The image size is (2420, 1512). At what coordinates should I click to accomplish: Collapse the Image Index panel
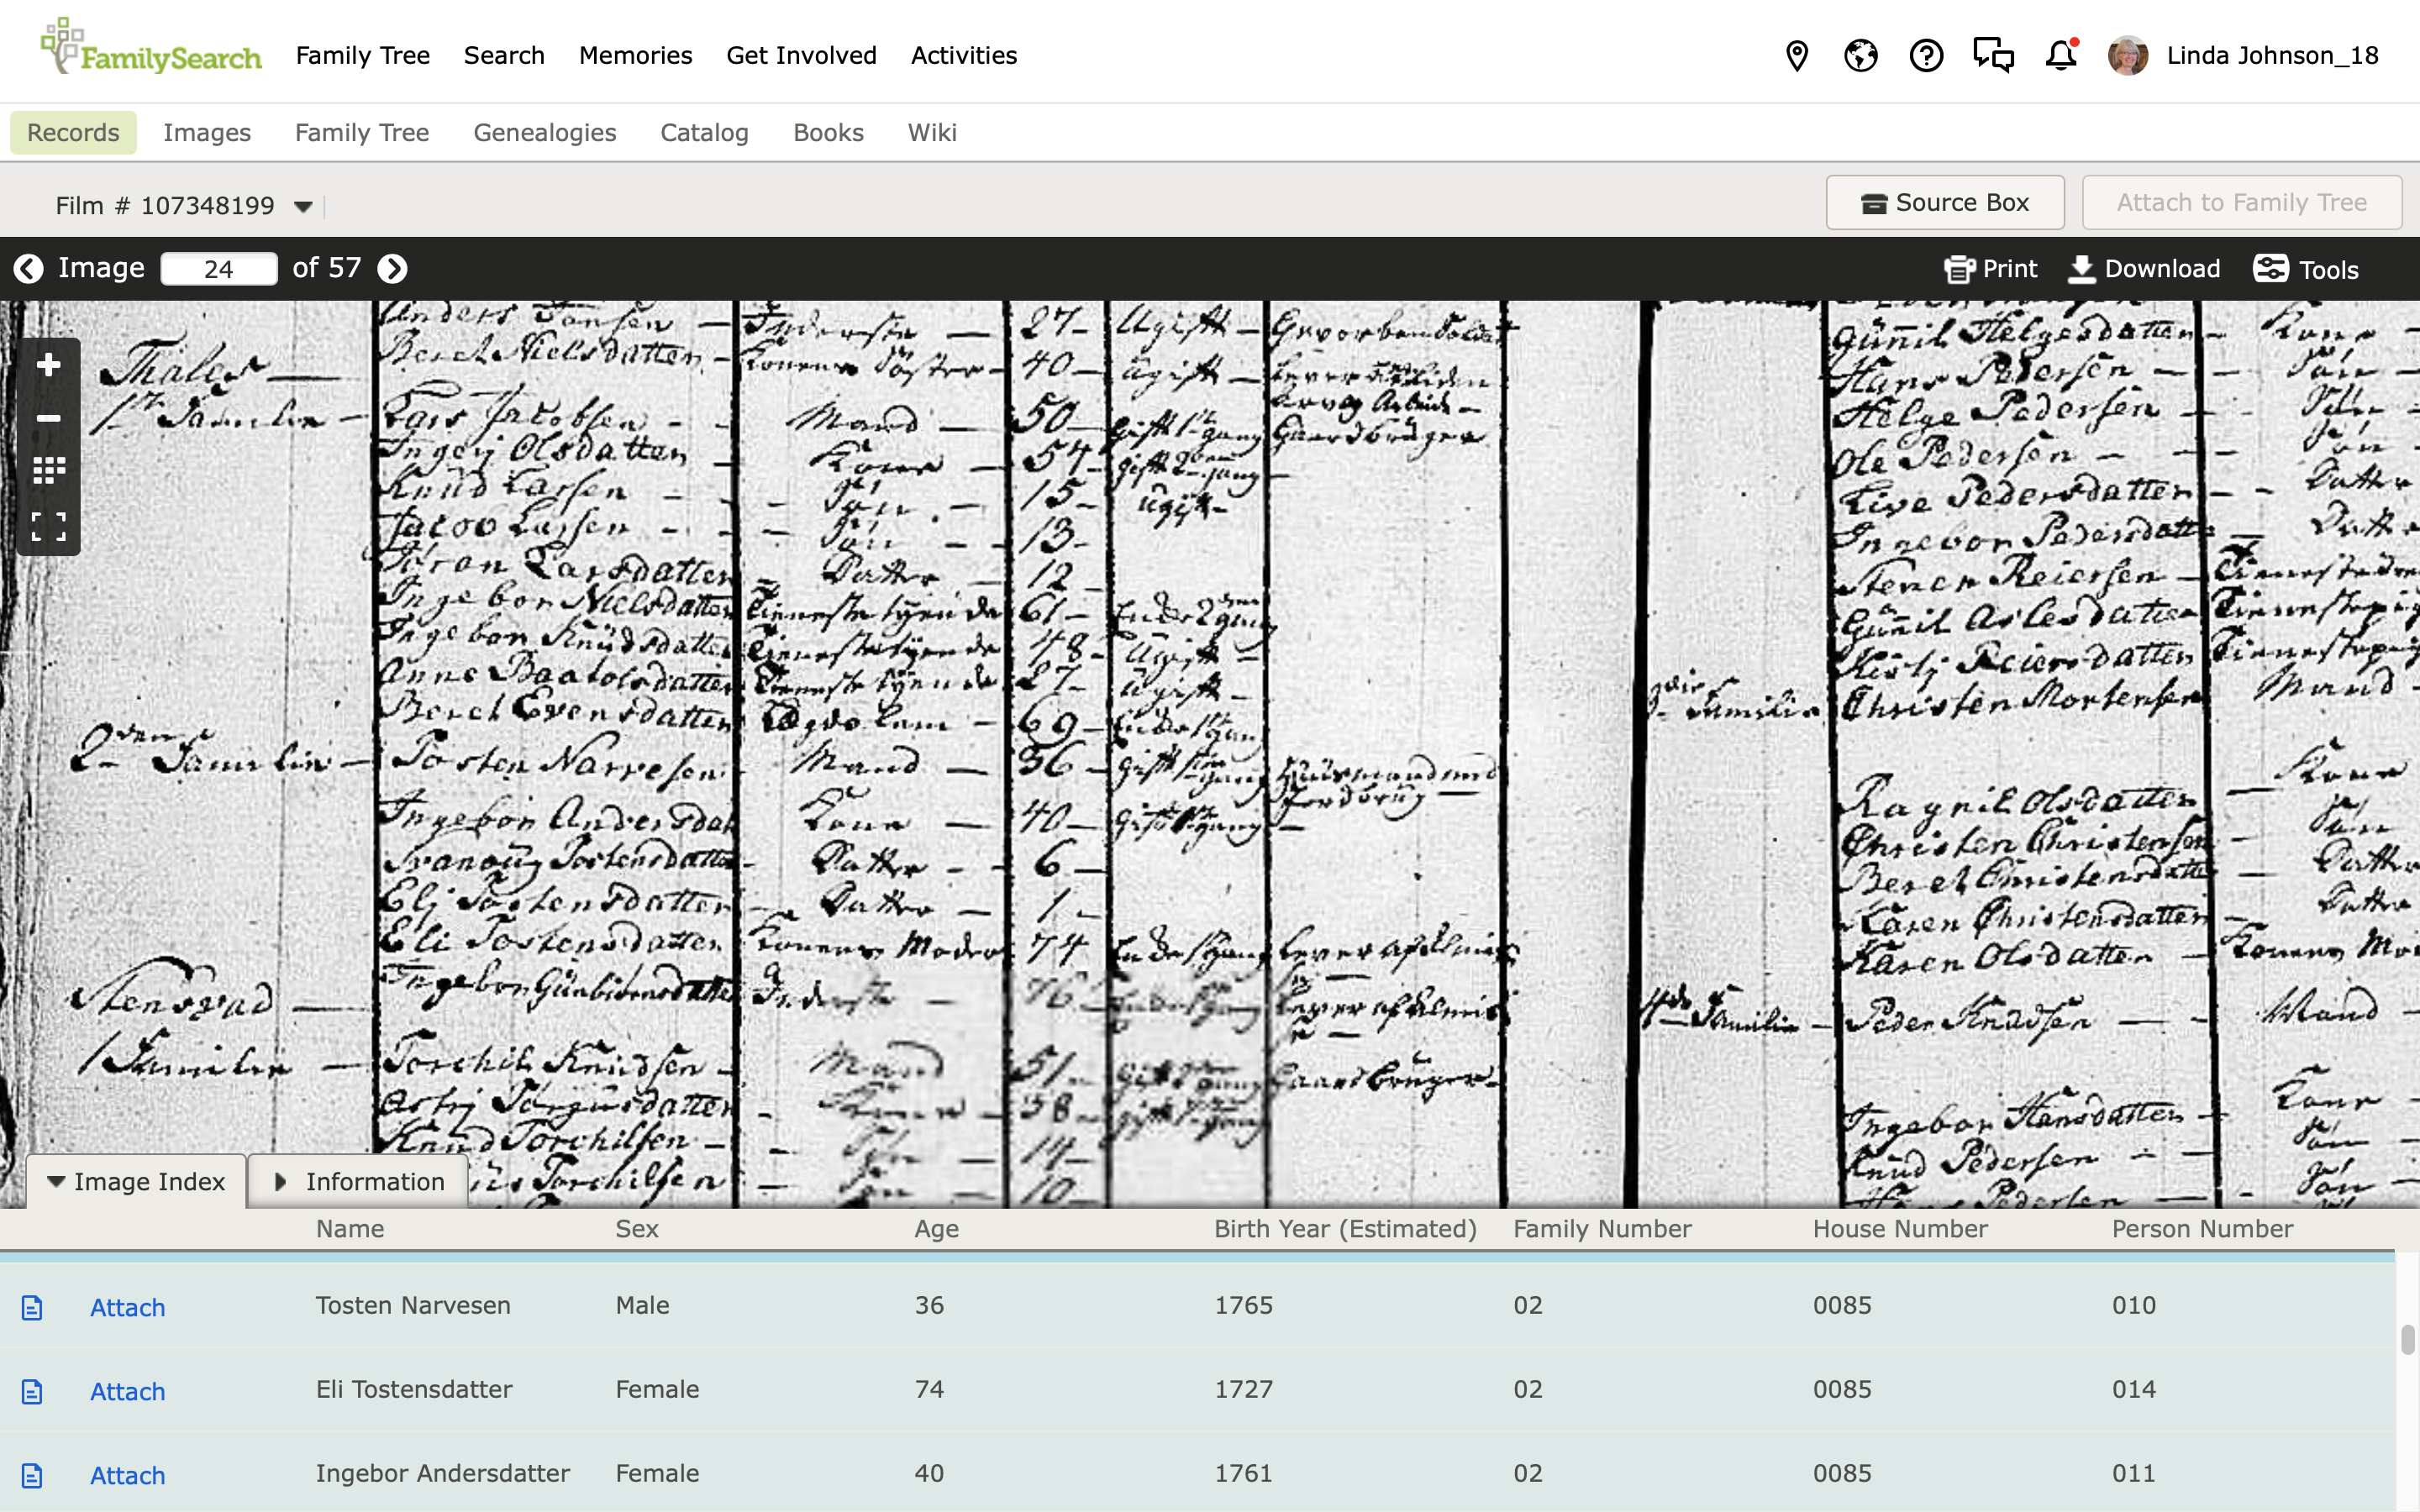(137, 1181)
